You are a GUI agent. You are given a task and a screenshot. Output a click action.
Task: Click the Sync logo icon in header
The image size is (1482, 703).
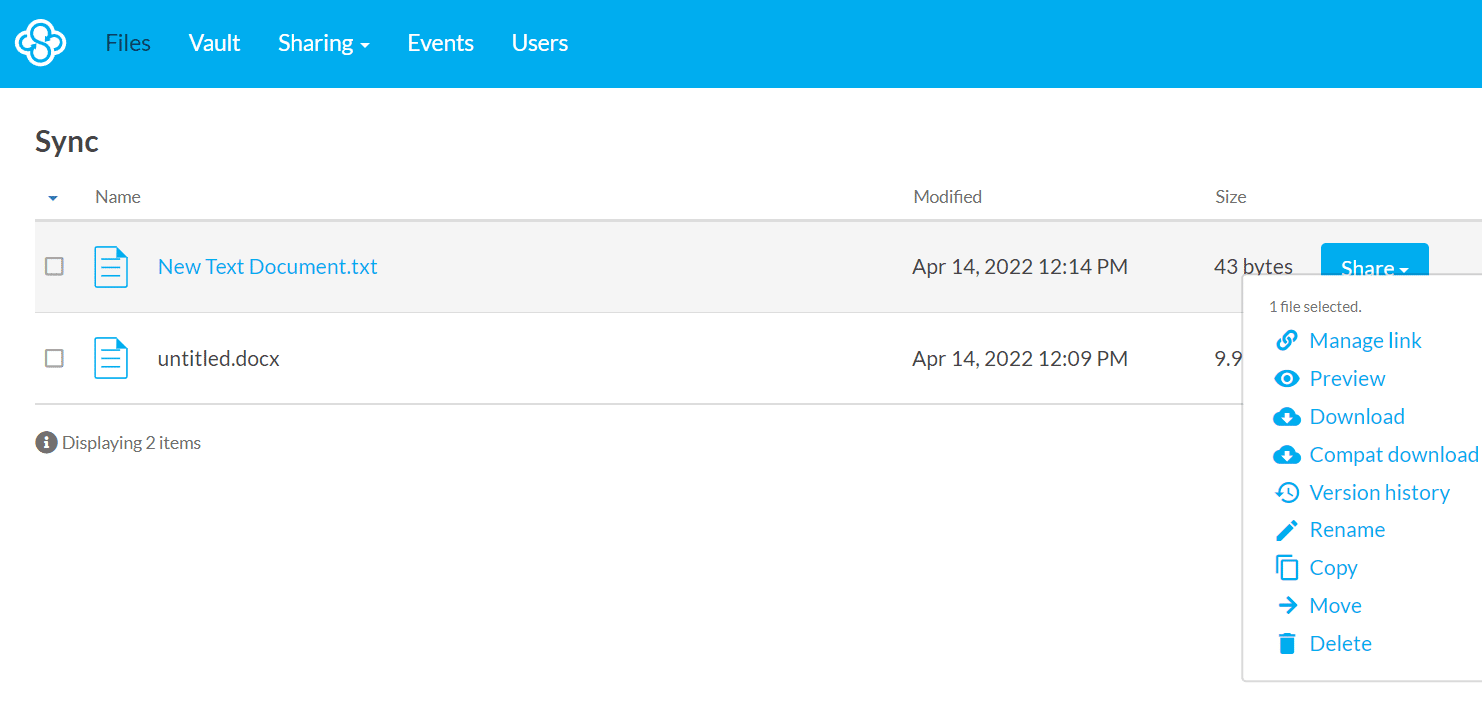(40, 43)
